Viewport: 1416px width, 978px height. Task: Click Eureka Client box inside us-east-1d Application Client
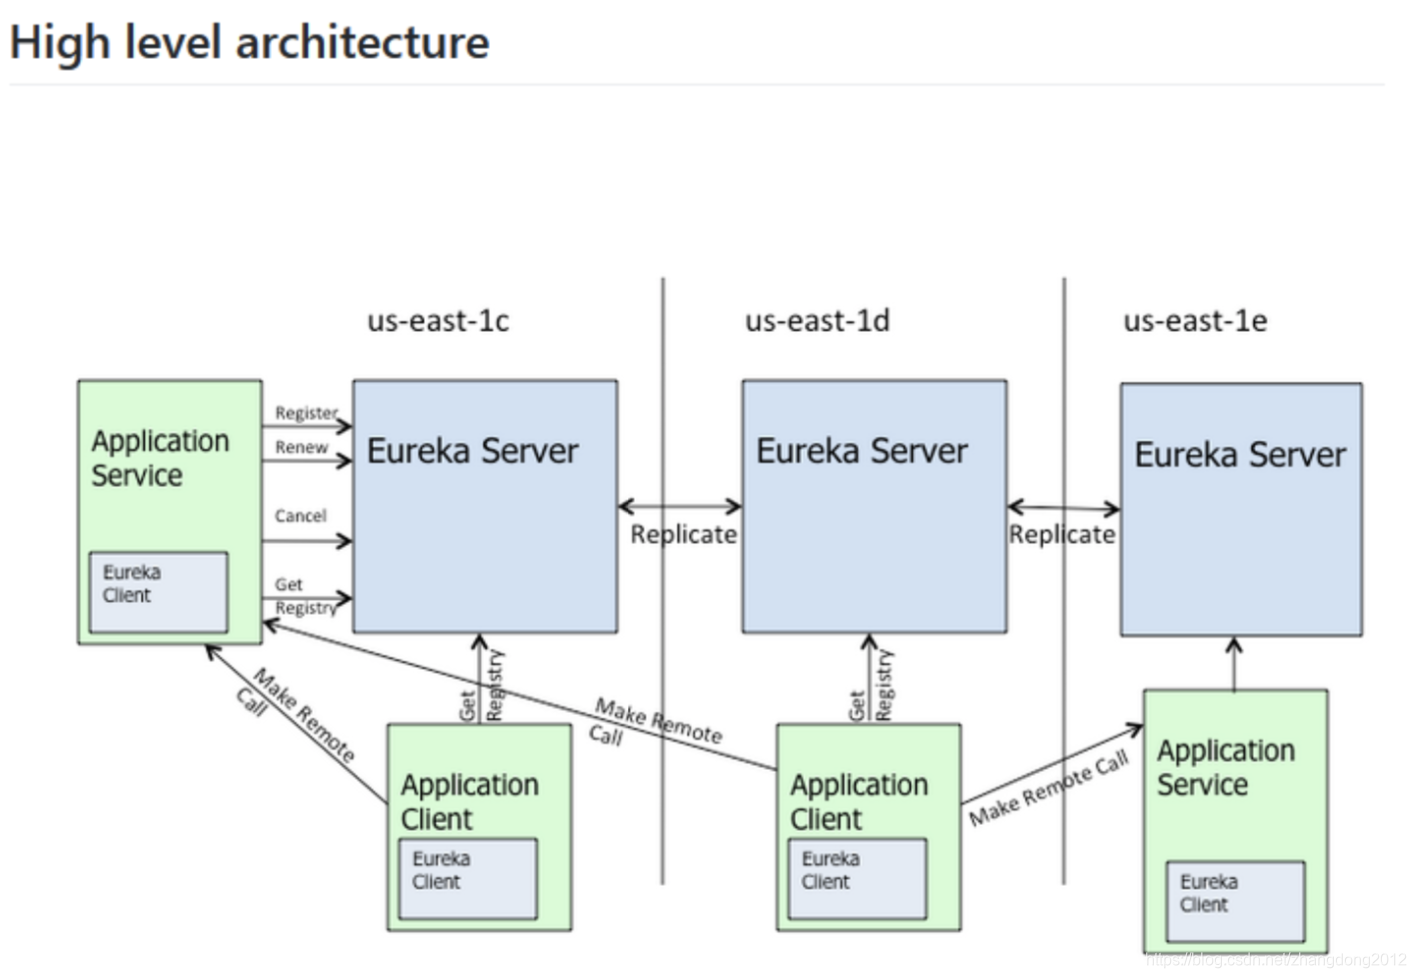tap(857, 878)
